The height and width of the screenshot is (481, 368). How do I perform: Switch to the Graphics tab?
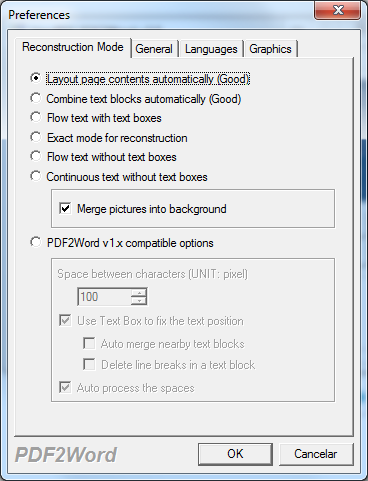pos(270,49)
